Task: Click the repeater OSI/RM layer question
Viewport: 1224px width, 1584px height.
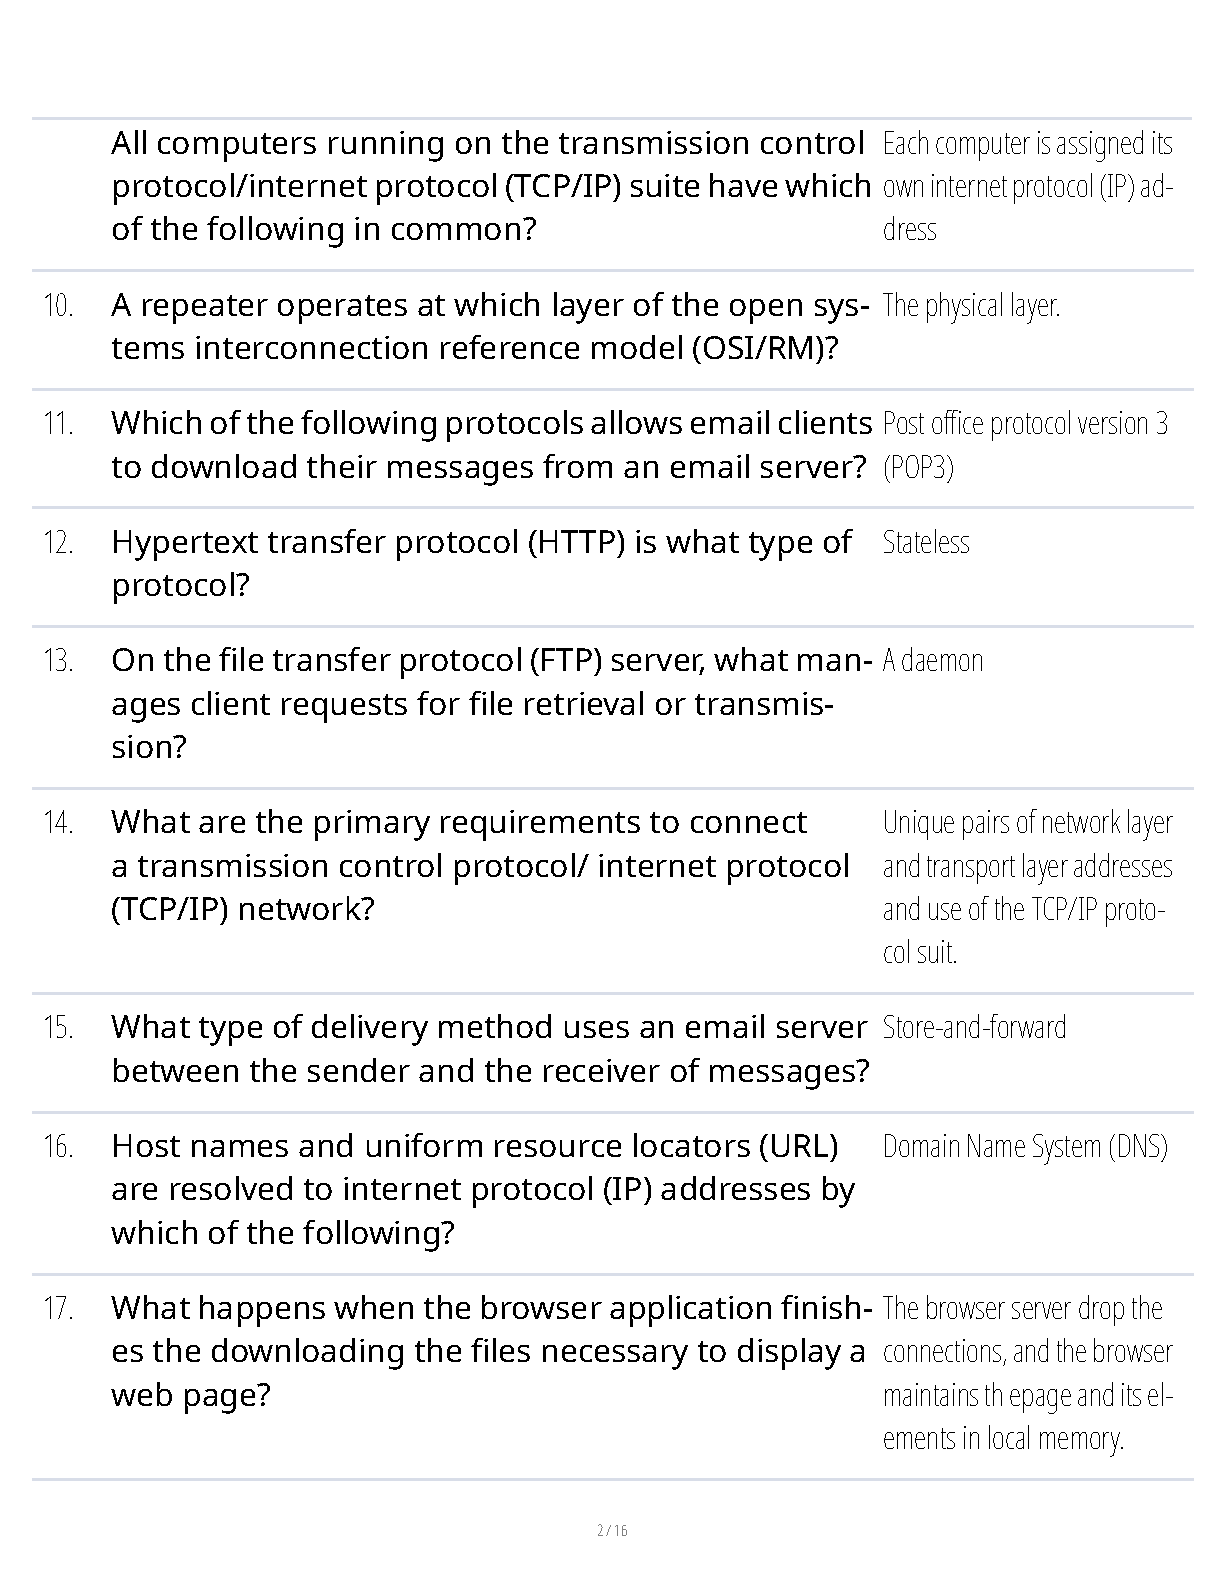Action: pyautogui.click(x=490, y=327)
